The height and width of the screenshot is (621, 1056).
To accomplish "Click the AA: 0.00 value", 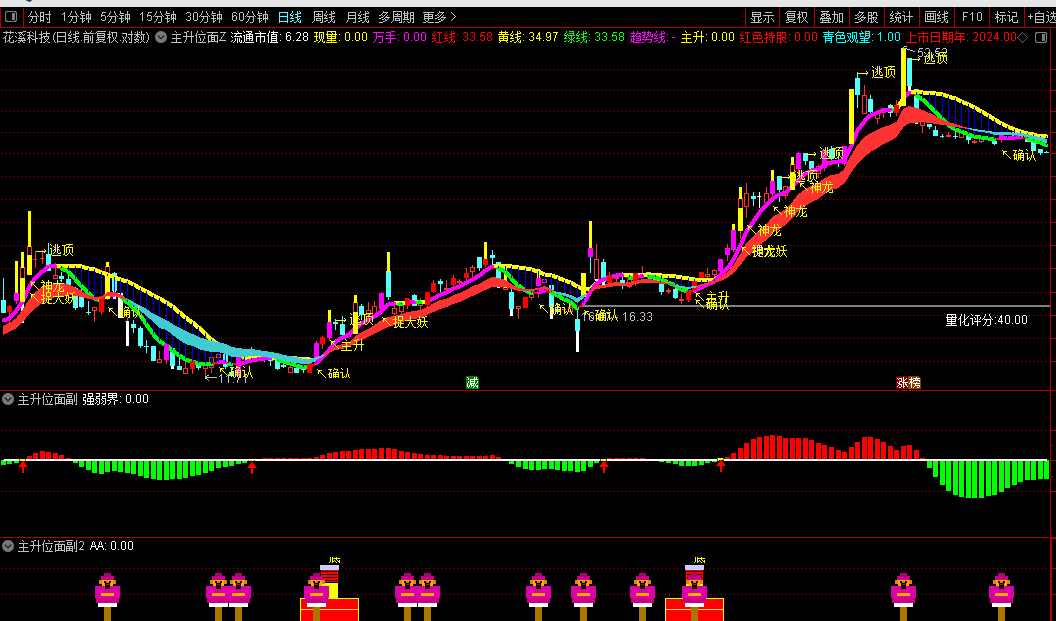I will tap(112, 546).
